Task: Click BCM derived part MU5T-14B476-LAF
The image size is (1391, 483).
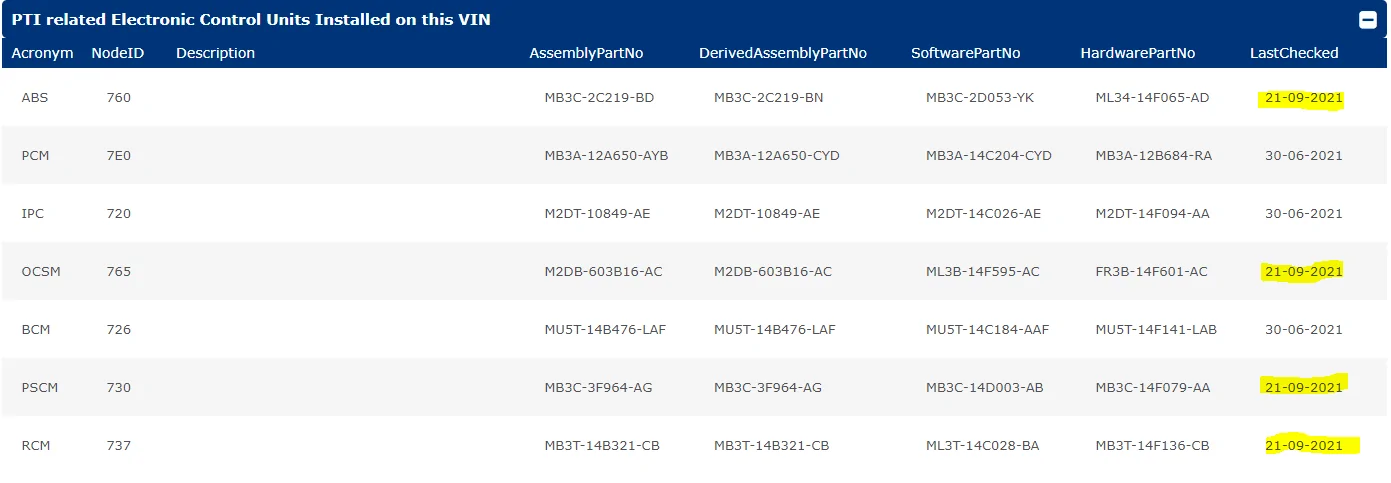Action: 774,330
